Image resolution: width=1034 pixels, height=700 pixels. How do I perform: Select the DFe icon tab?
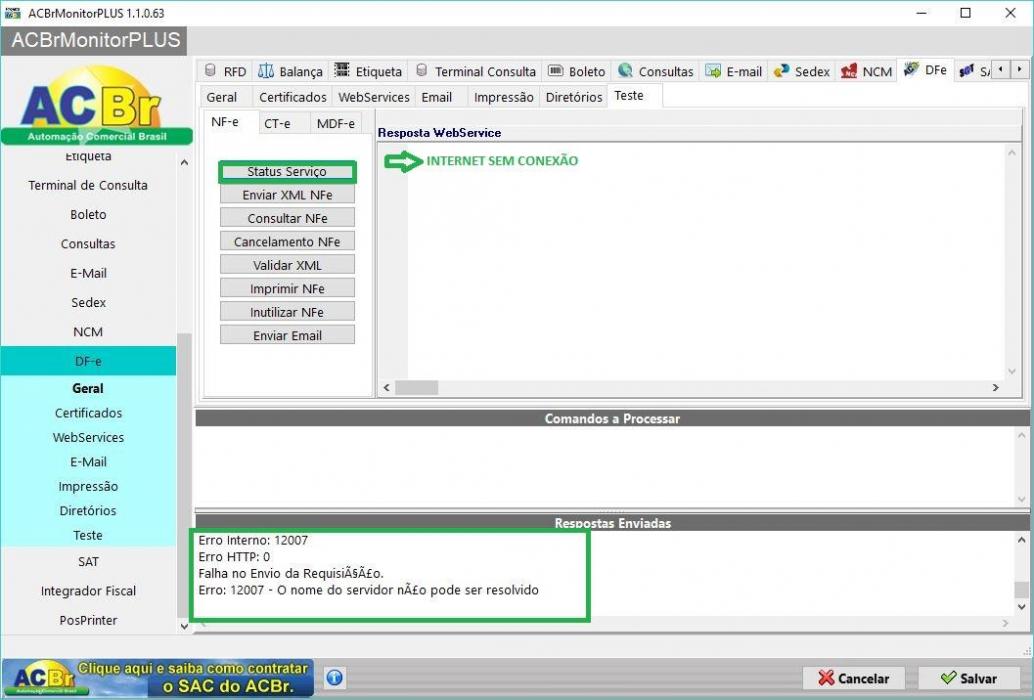tap(926, 69)
